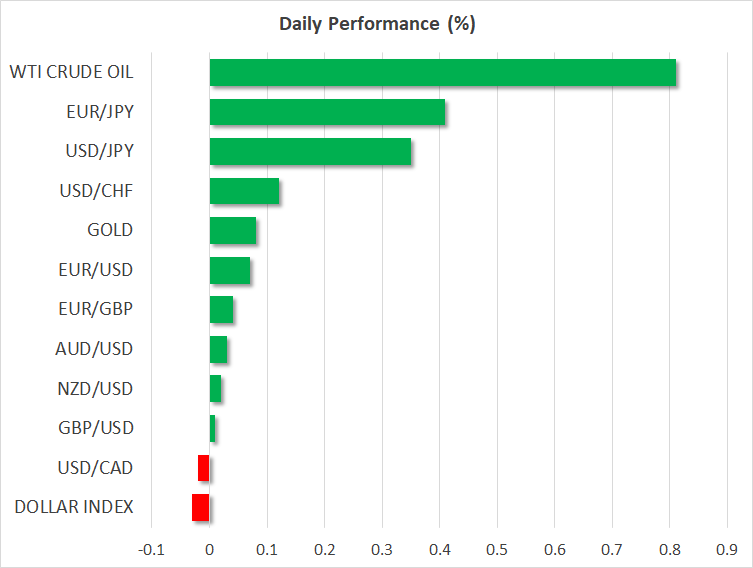Select the AUD/USD bar
Viewport: 753px width, 568px height.
click(x=218, y=350)
